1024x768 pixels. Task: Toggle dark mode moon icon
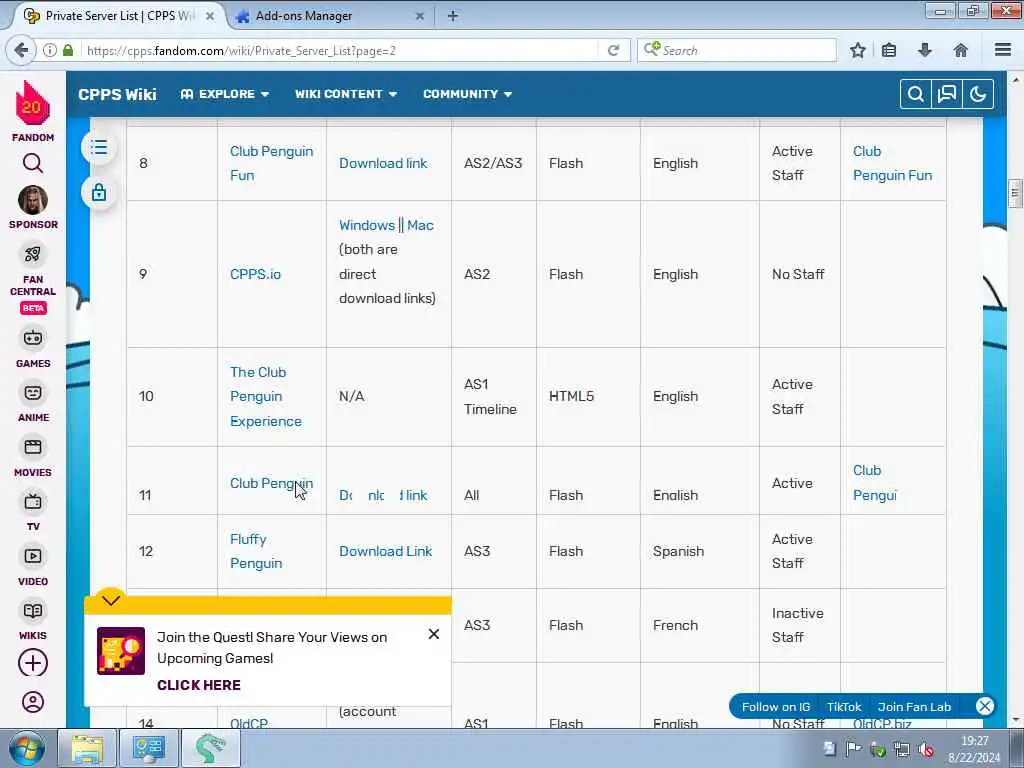click(x=978, y=95)
